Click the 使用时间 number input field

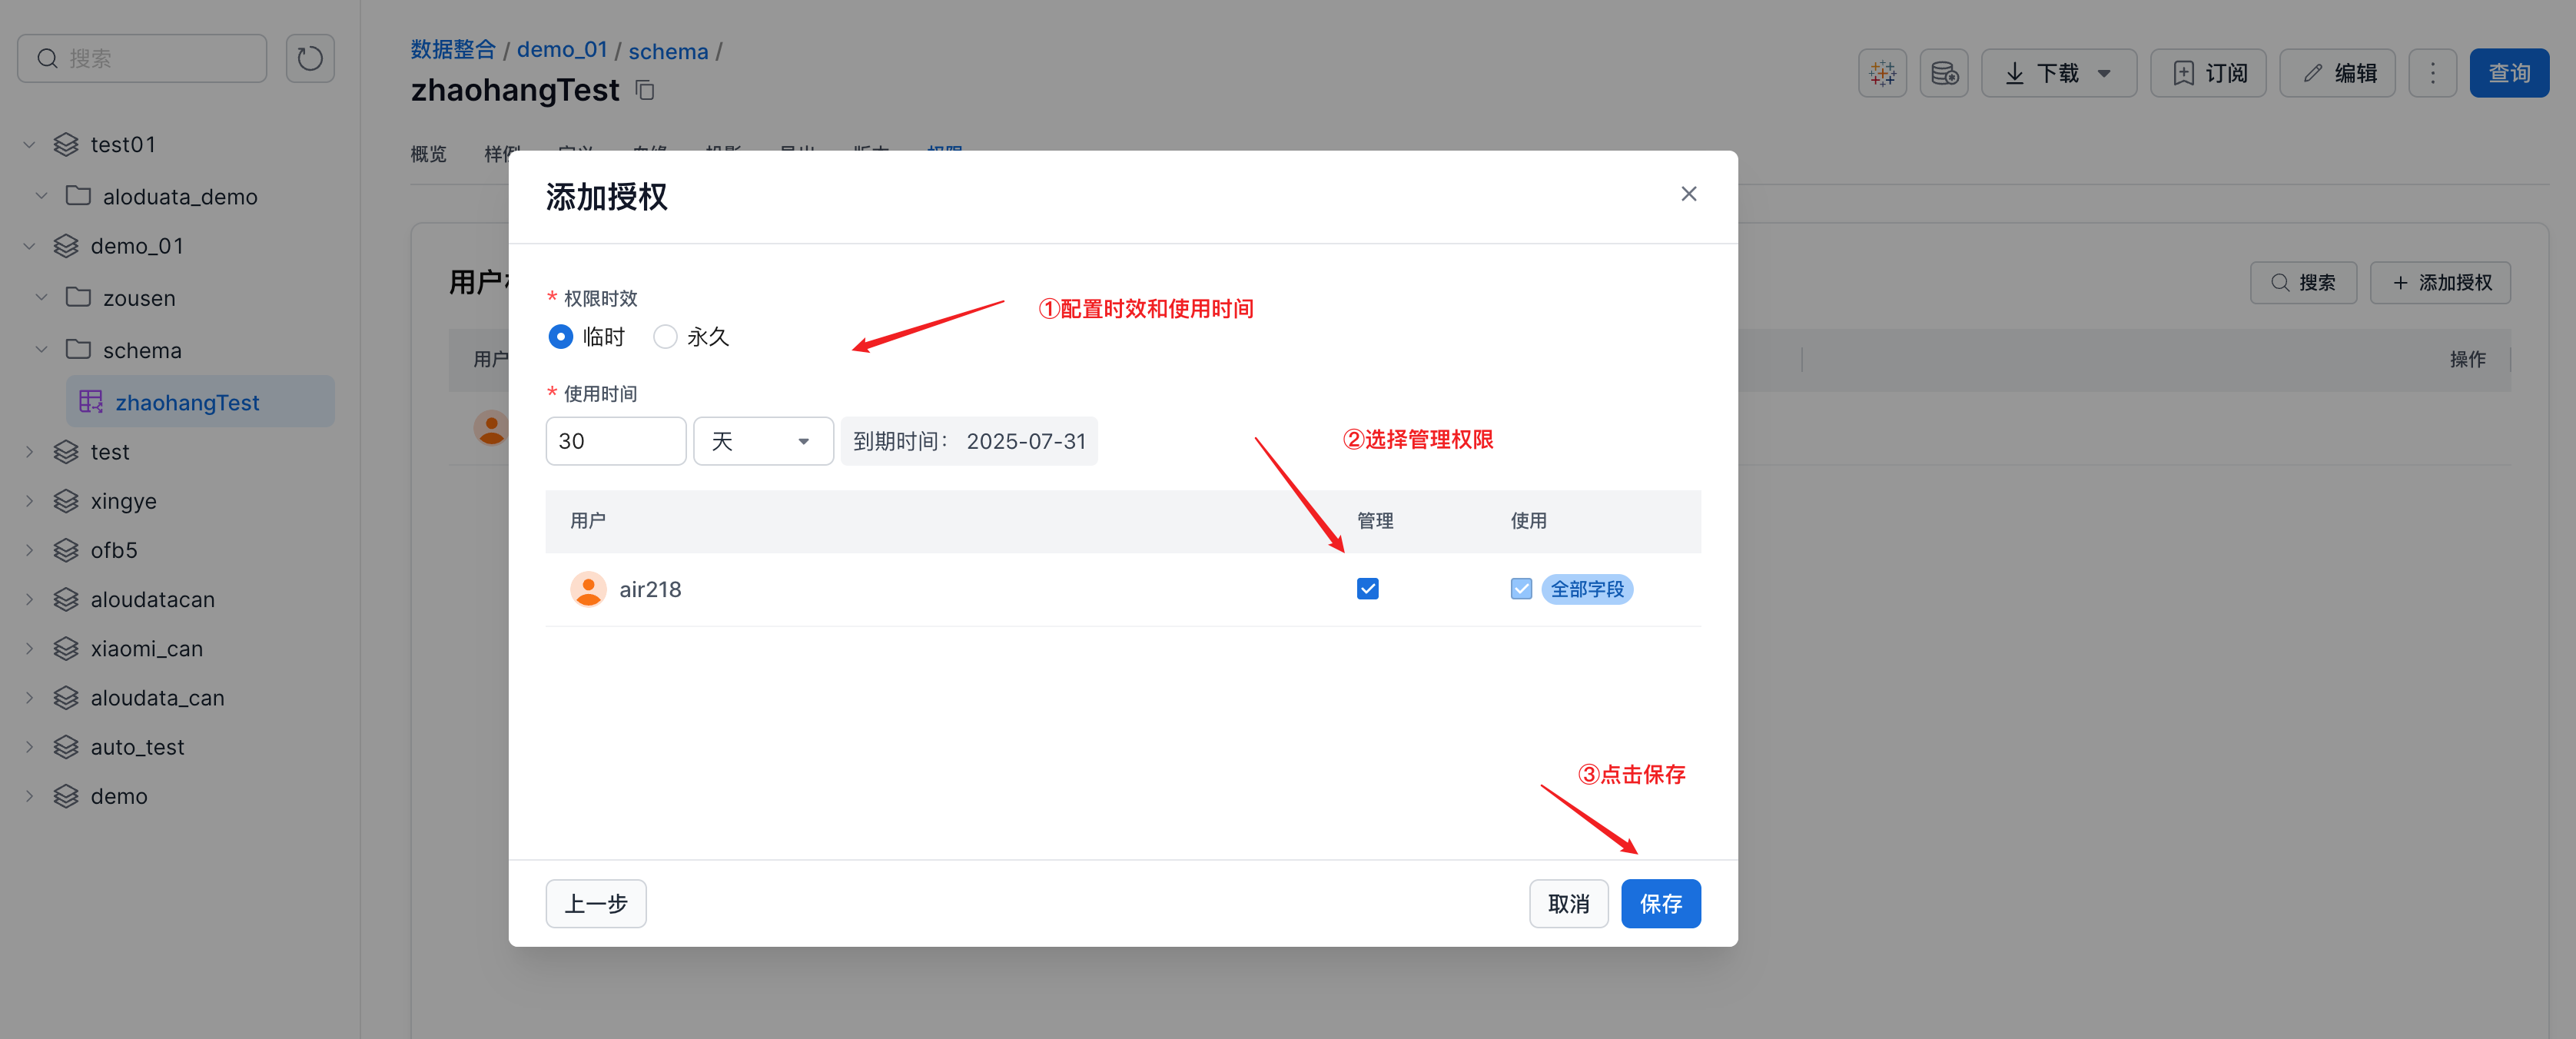click(615, 441)
